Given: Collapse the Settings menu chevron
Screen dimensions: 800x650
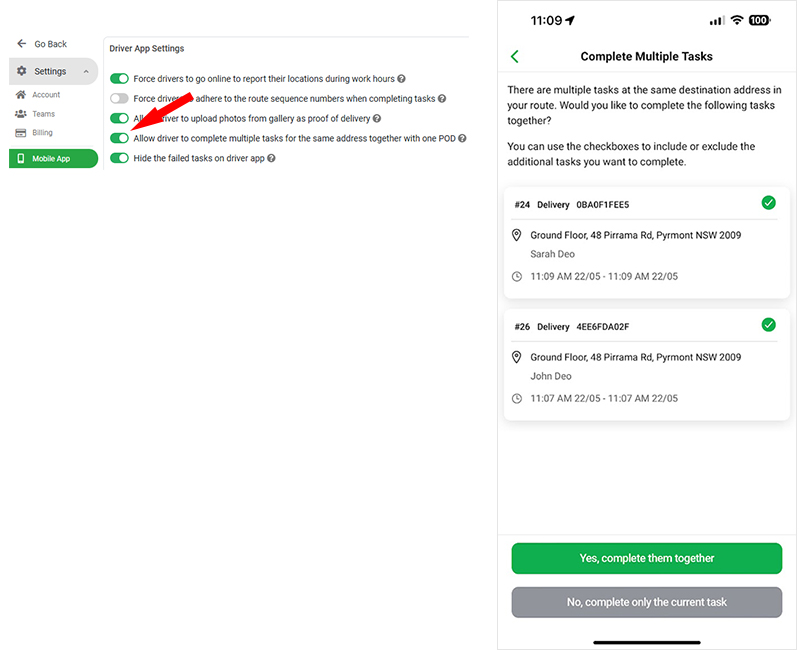Looking at the screenshot, I should 86,72.
